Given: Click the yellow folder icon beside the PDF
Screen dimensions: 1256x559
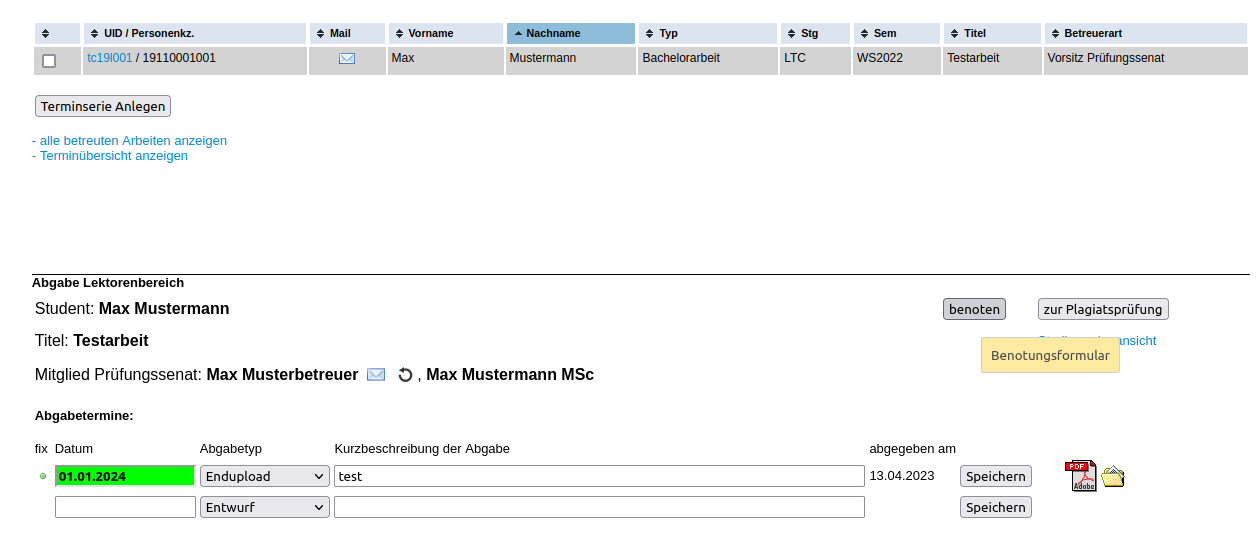Looking at the screenshot, I should 1113,477.
